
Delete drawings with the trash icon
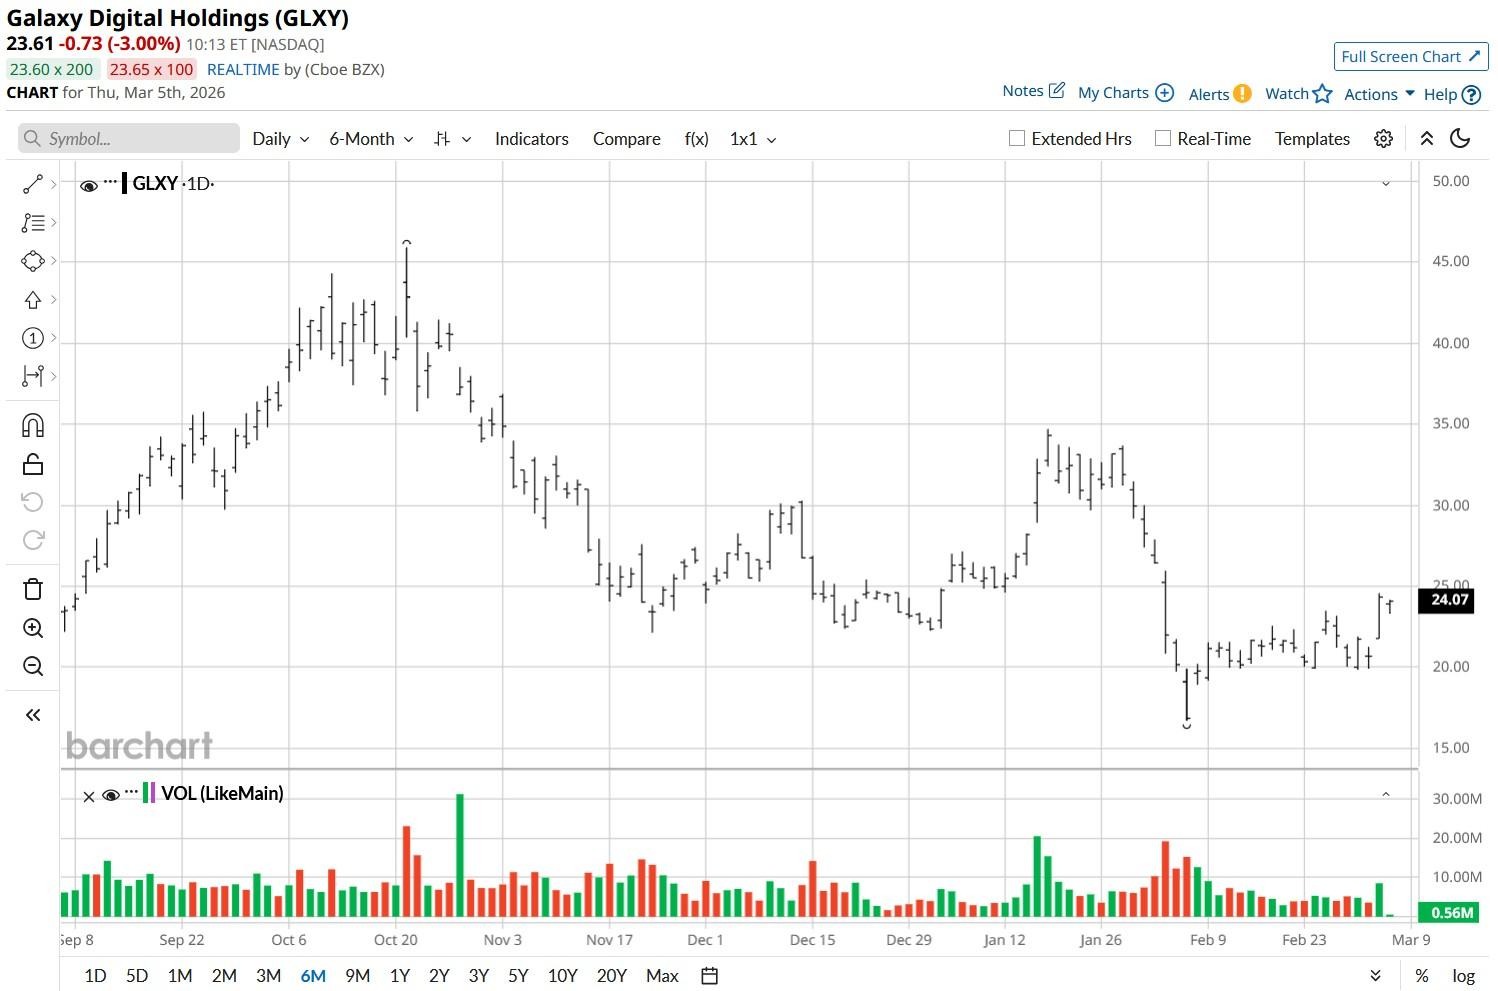click(33, 589)
